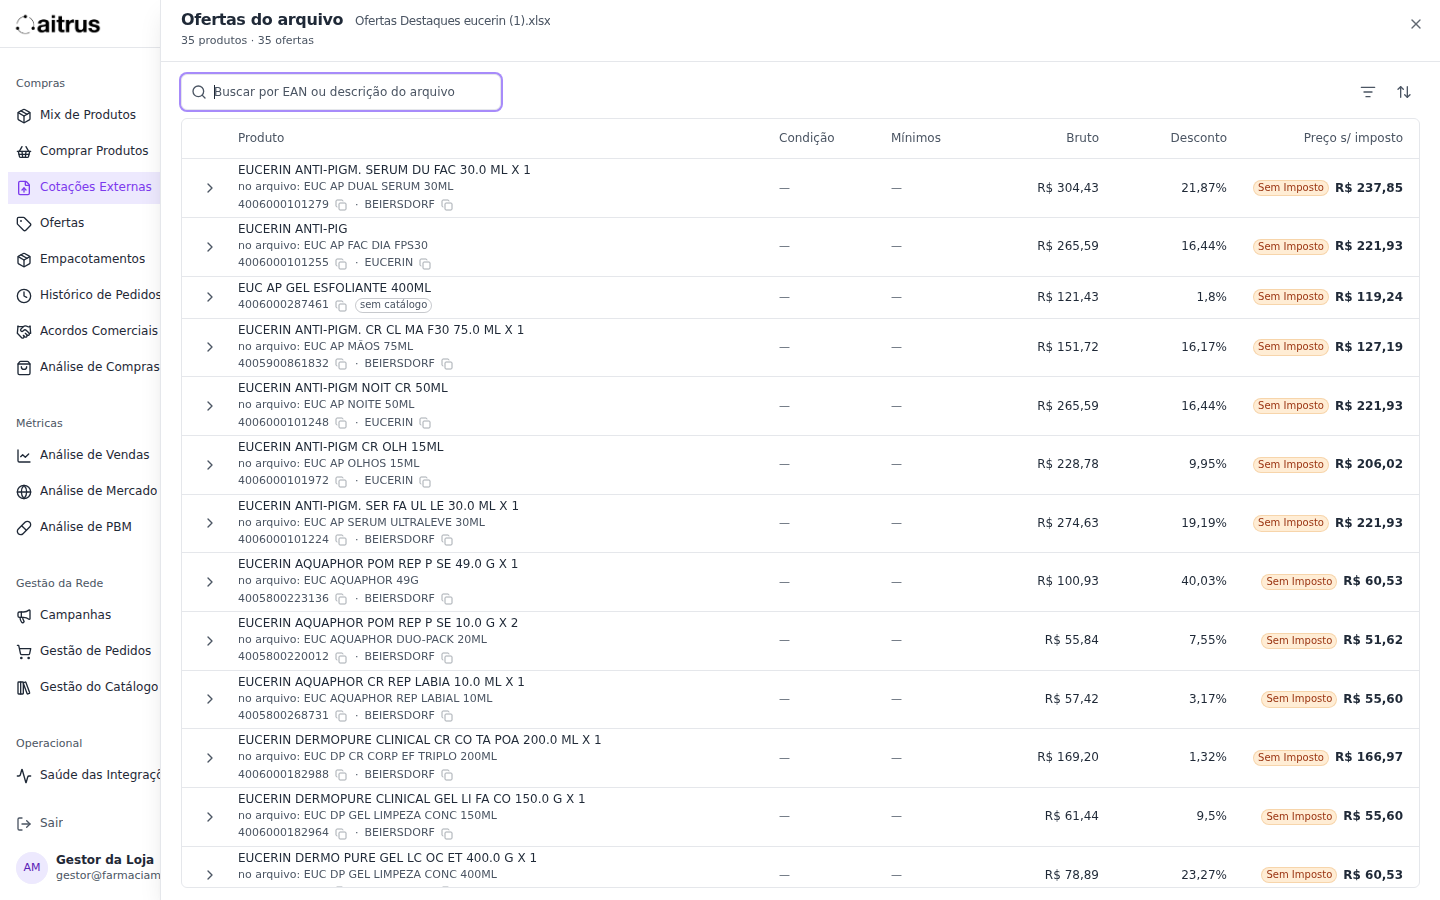Copy EAN 4006000101279
This screenshot has width=1440, height=900.
pyautogui.click(x=341, y=205)
